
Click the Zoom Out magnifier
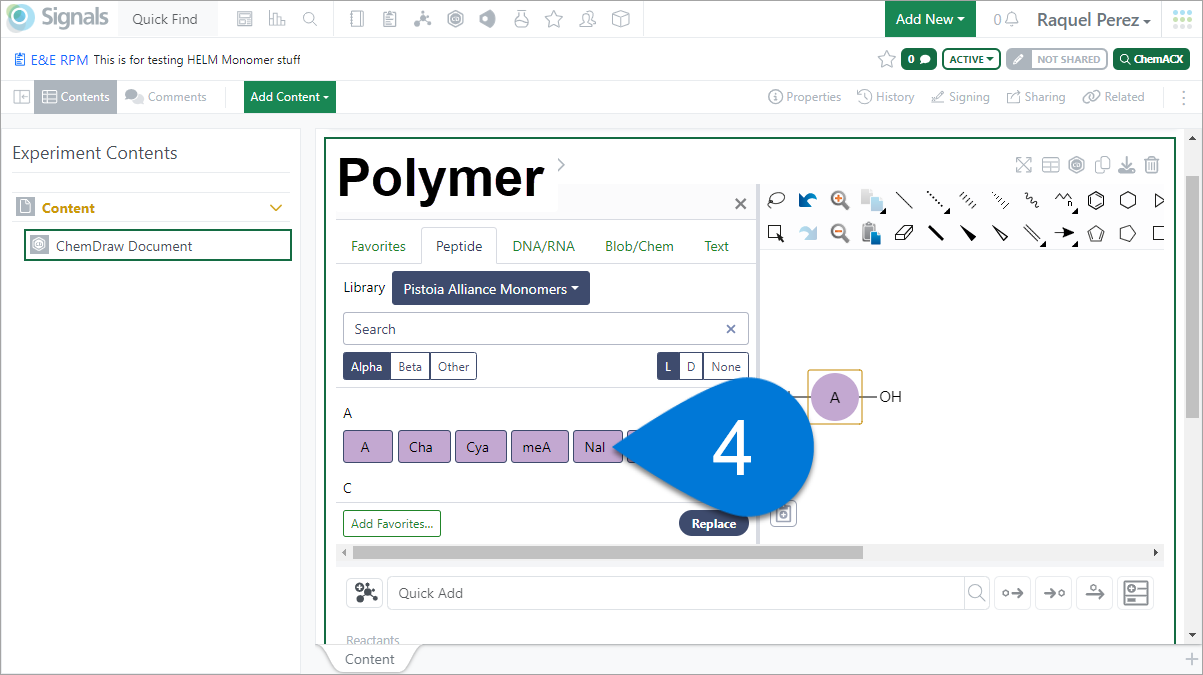point(840,233)
